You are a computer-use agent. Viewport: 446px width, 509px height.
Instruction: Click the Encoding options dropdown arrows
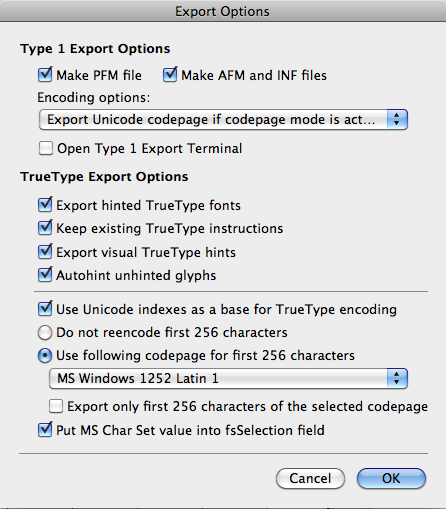tap(397, 119)
